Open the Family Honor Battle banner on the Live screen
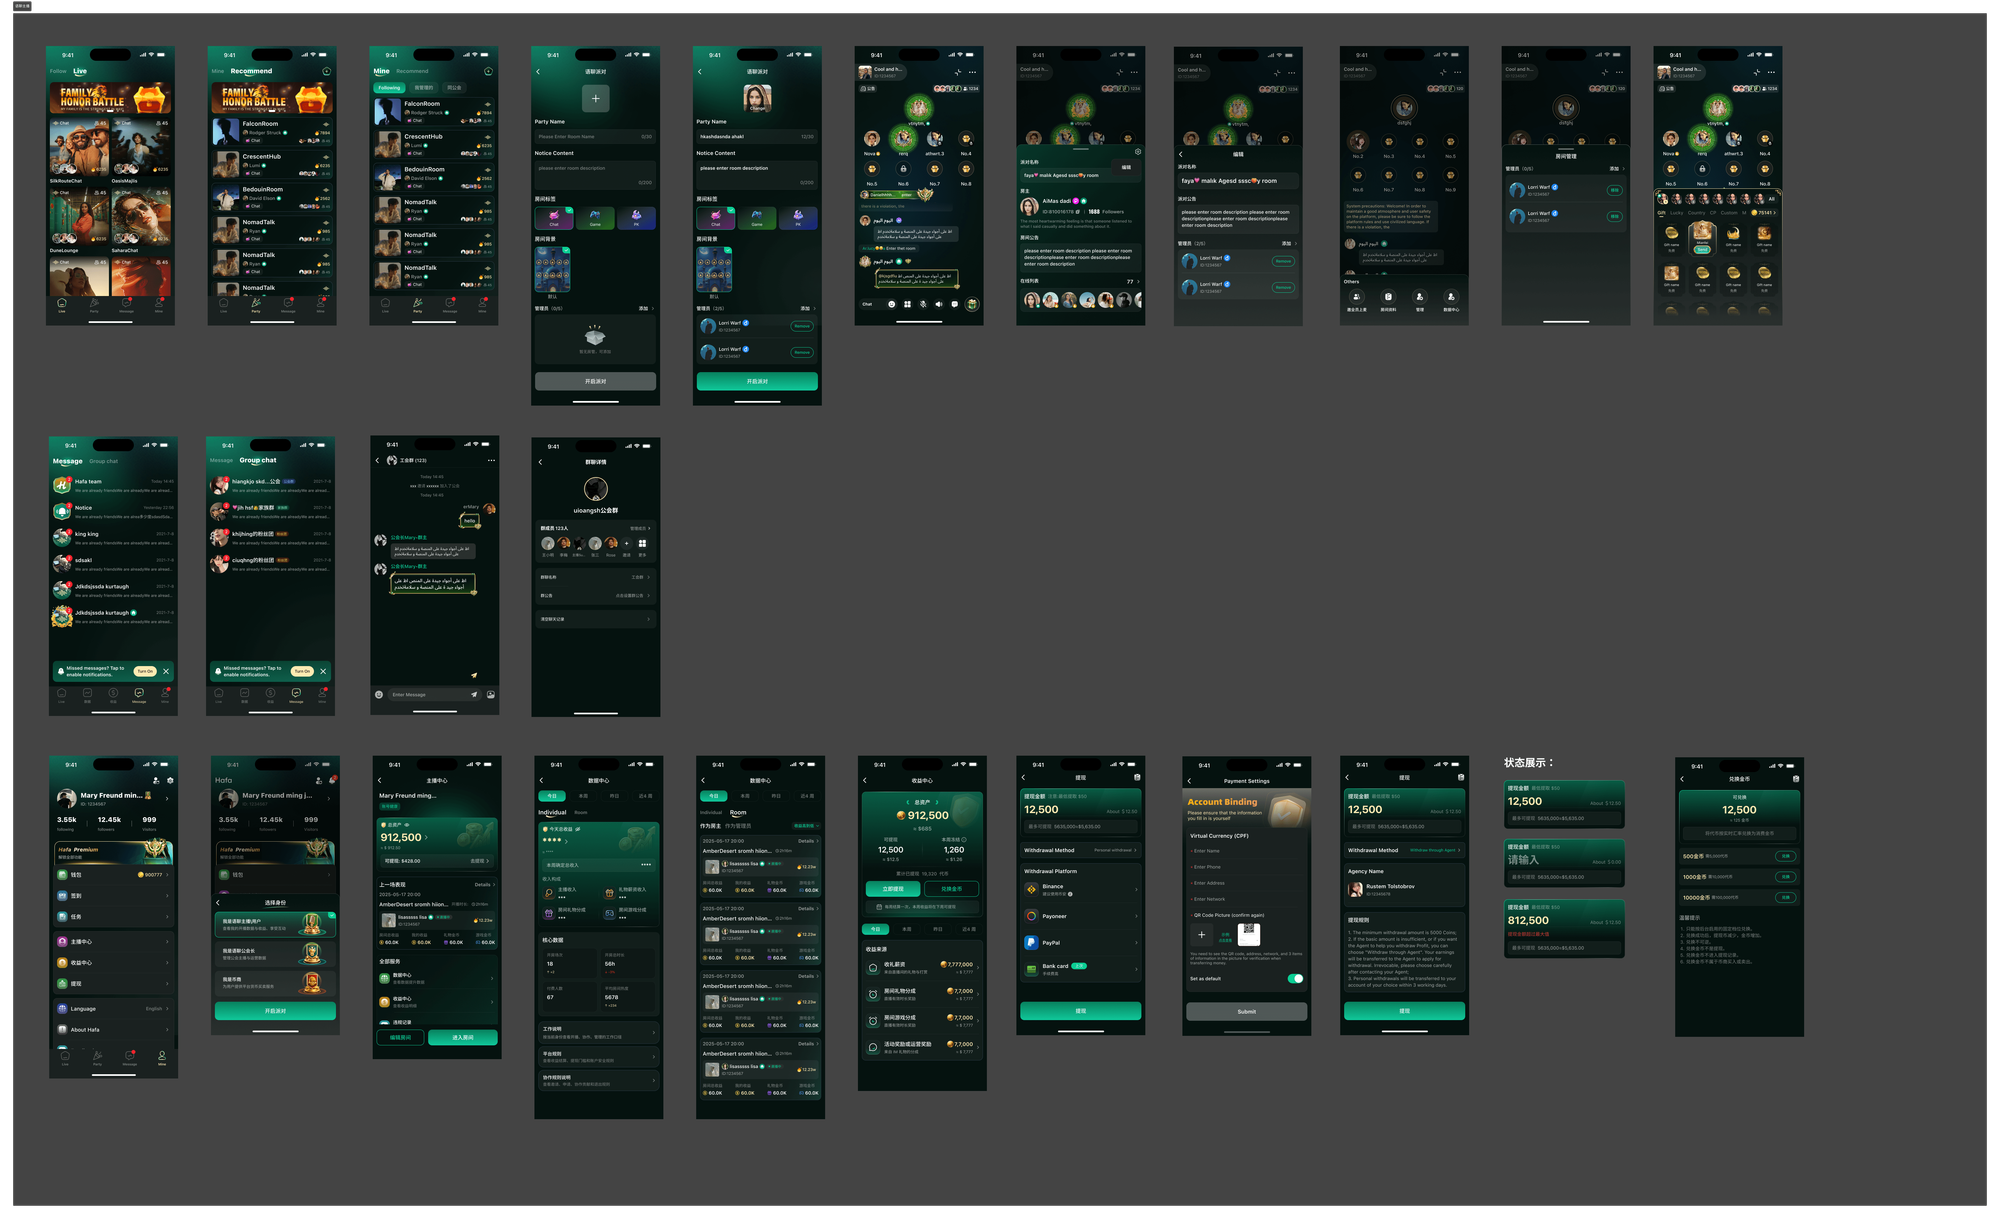 [110, 98]
